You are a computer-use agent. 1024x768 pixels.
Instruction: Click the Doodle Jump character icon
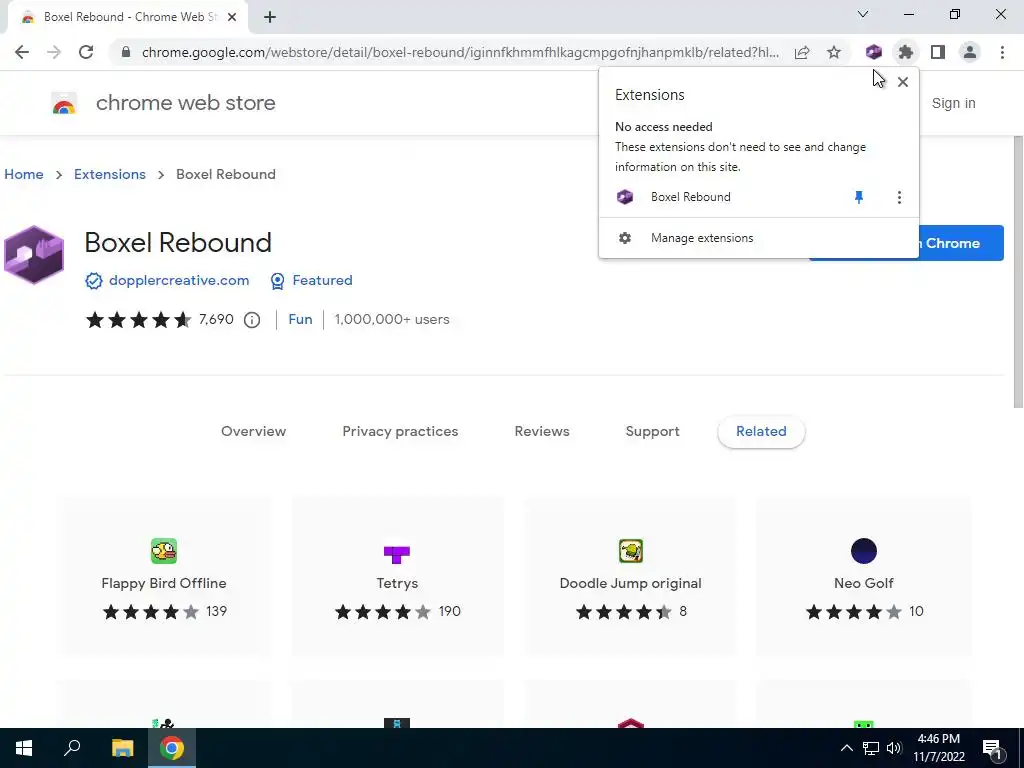point(631,551)
